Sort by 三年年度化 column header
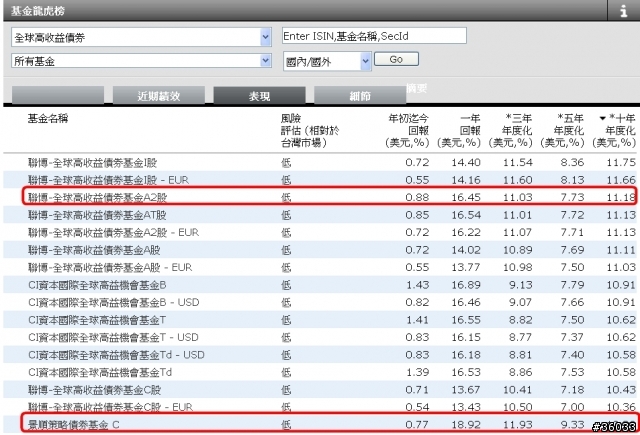The width and height of the screenshot is (640, 435). [x=511, y=130]
